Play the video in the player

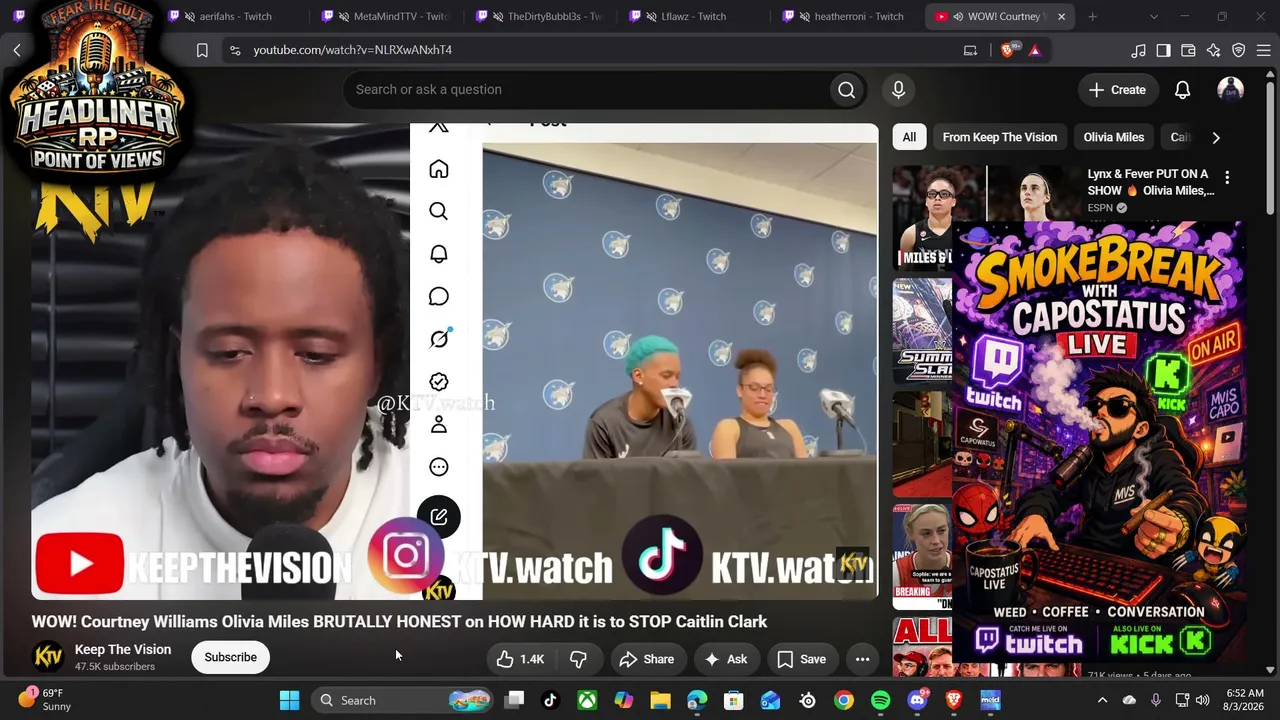click(x=455, y=360)
